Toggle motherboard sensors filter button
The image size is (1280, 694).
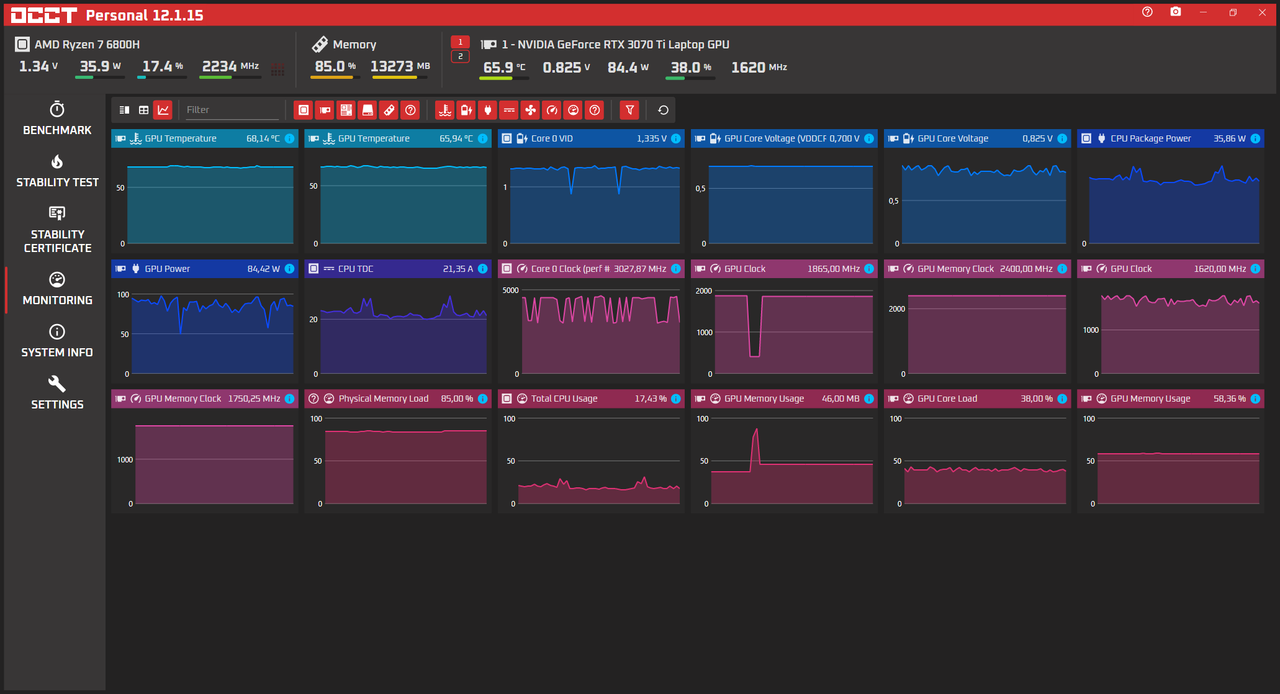346,110
